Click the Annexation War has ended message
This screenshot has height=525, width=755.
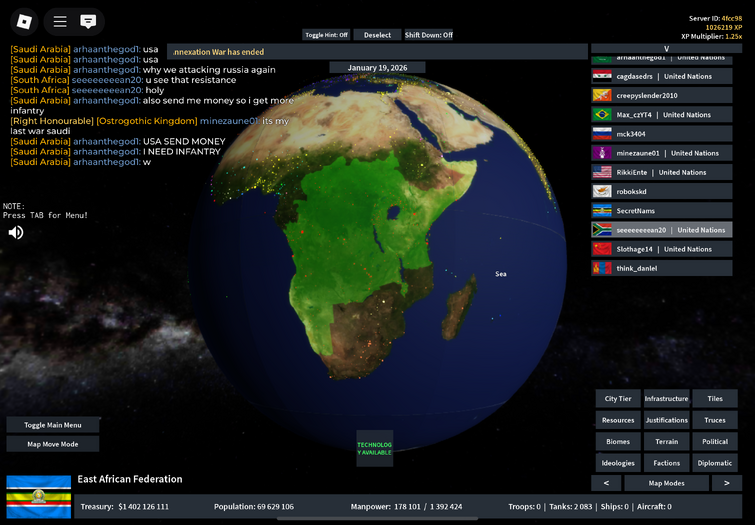point(219,52)
